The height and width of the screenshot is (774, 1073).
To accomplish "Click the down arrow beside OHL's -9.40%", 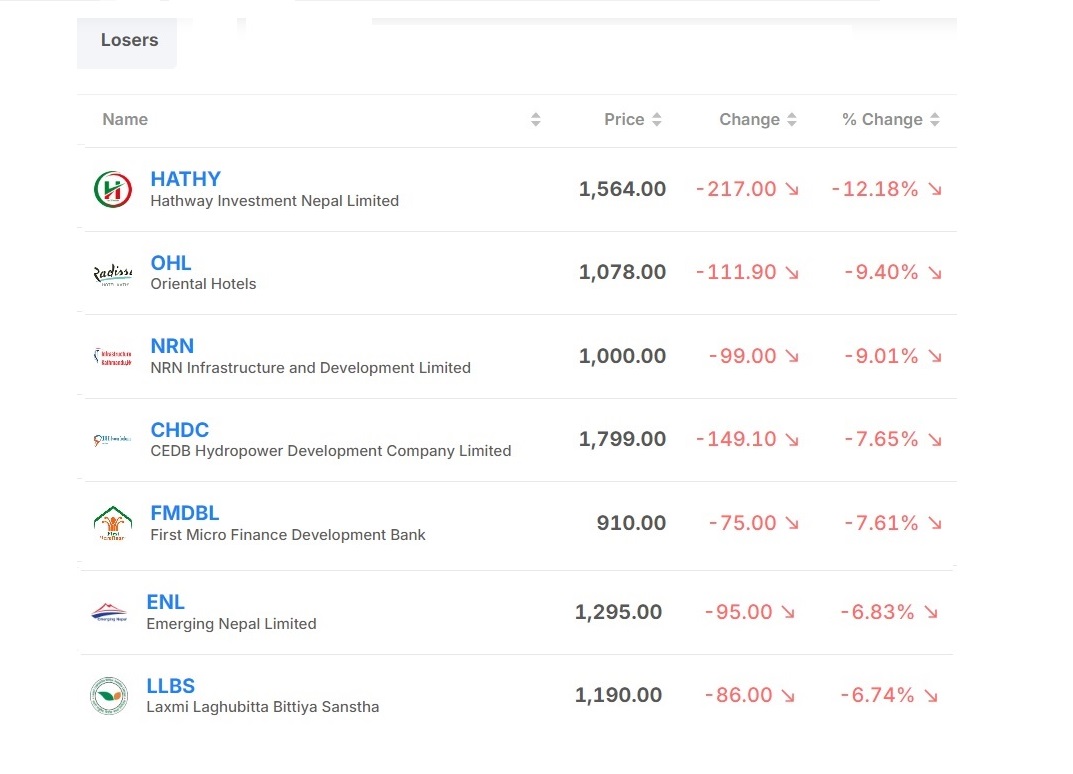I will click(x=935, y=273).
